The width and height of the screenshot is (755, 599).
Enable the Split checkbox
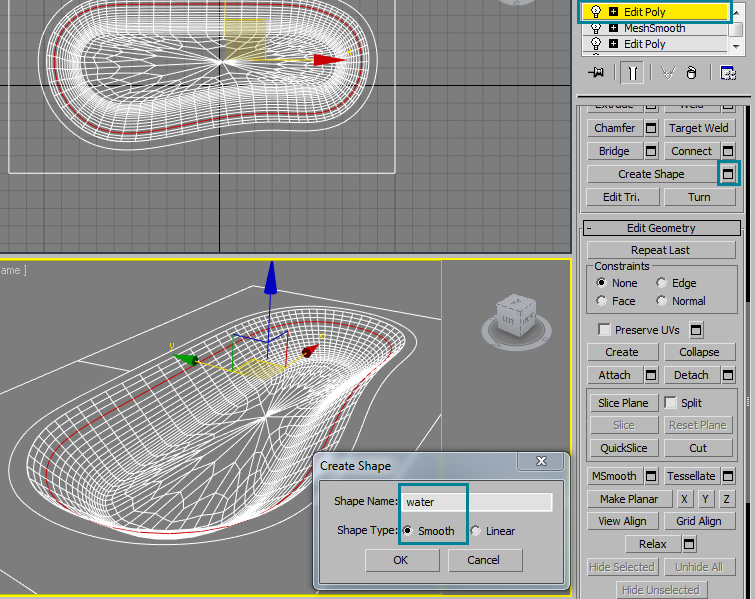671,402
